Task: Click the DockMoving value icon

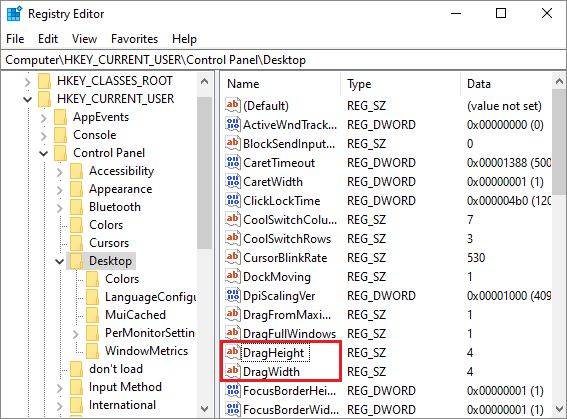Action: [x=233, y=276]
